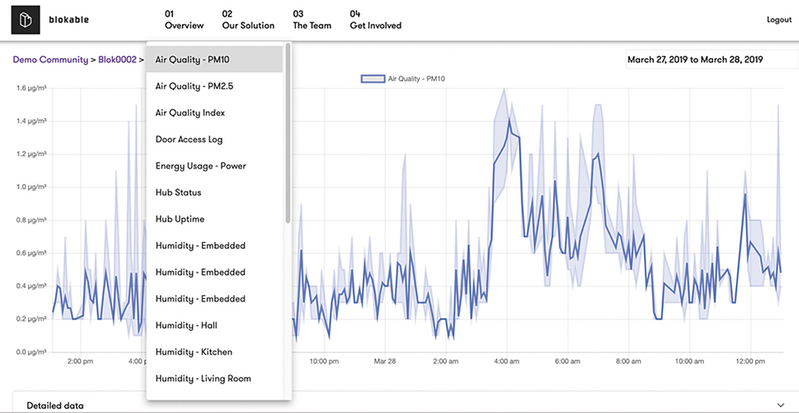Screen dimensions: 799x413
Task: Follow the Demo Community breadcrumb link
Action: click(50, 60)
